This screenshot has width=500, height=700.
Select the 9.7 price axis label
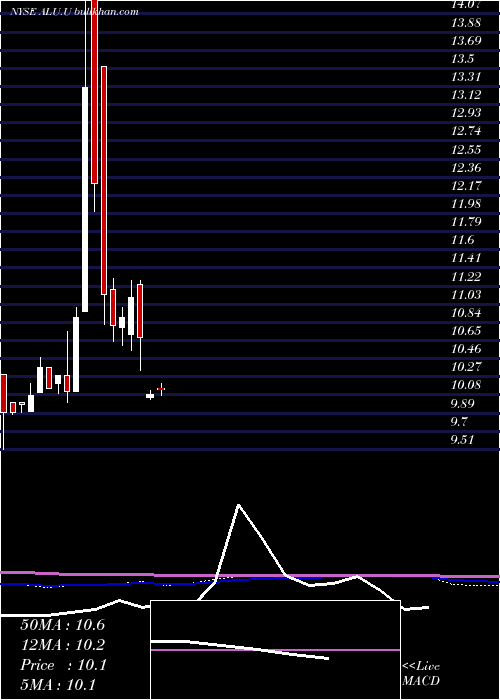[459, 422]
